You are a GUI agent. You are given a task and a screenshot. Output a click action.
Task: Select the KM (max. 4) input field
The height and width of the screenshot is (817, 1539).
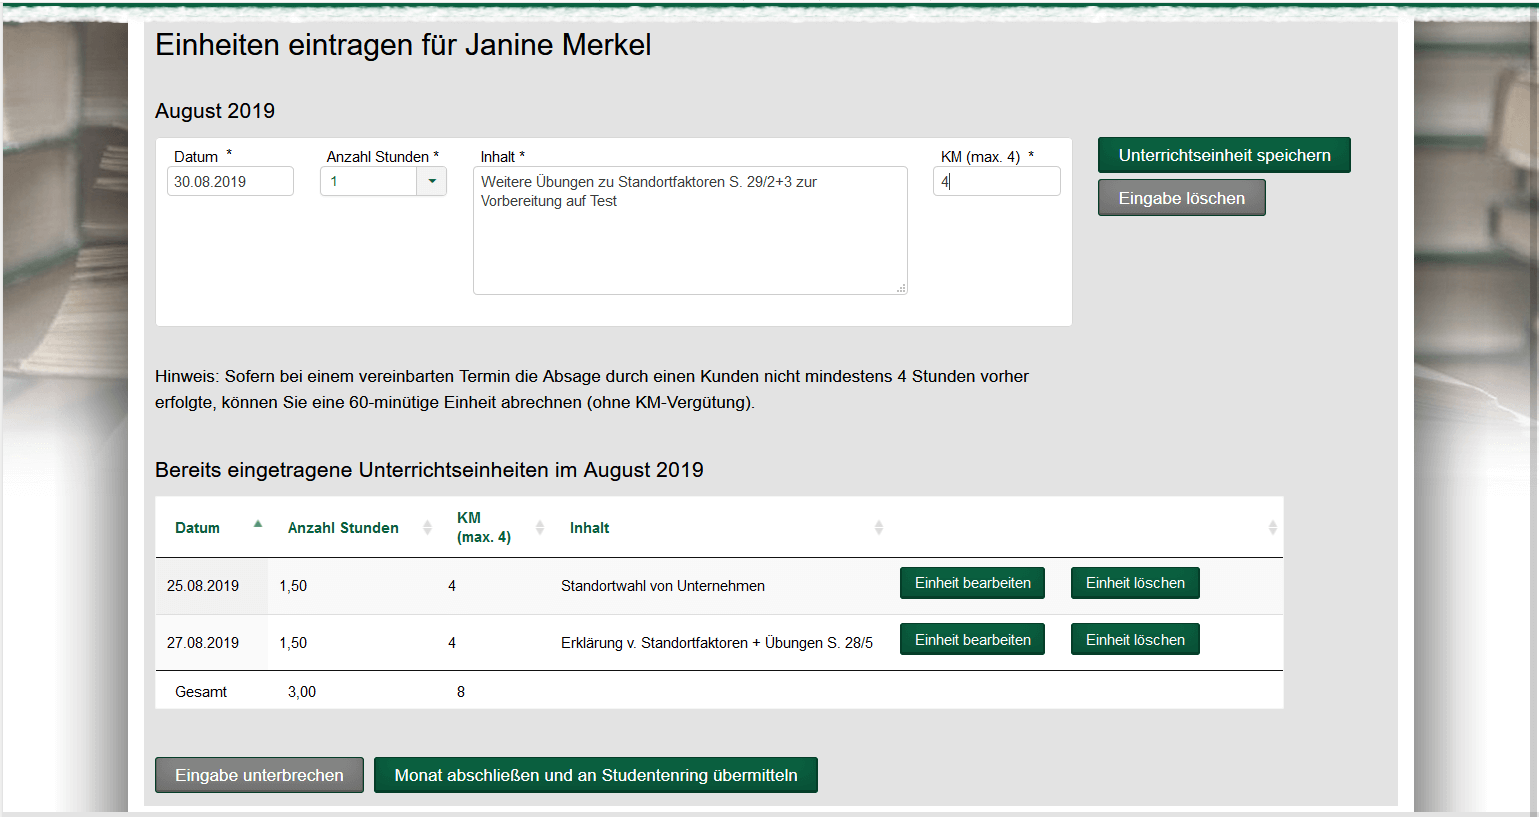pos(997,182)
